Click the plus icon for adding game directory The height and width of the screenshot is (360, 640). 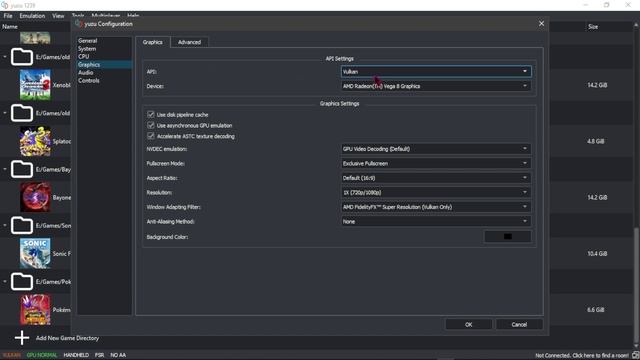click(22, 338)
